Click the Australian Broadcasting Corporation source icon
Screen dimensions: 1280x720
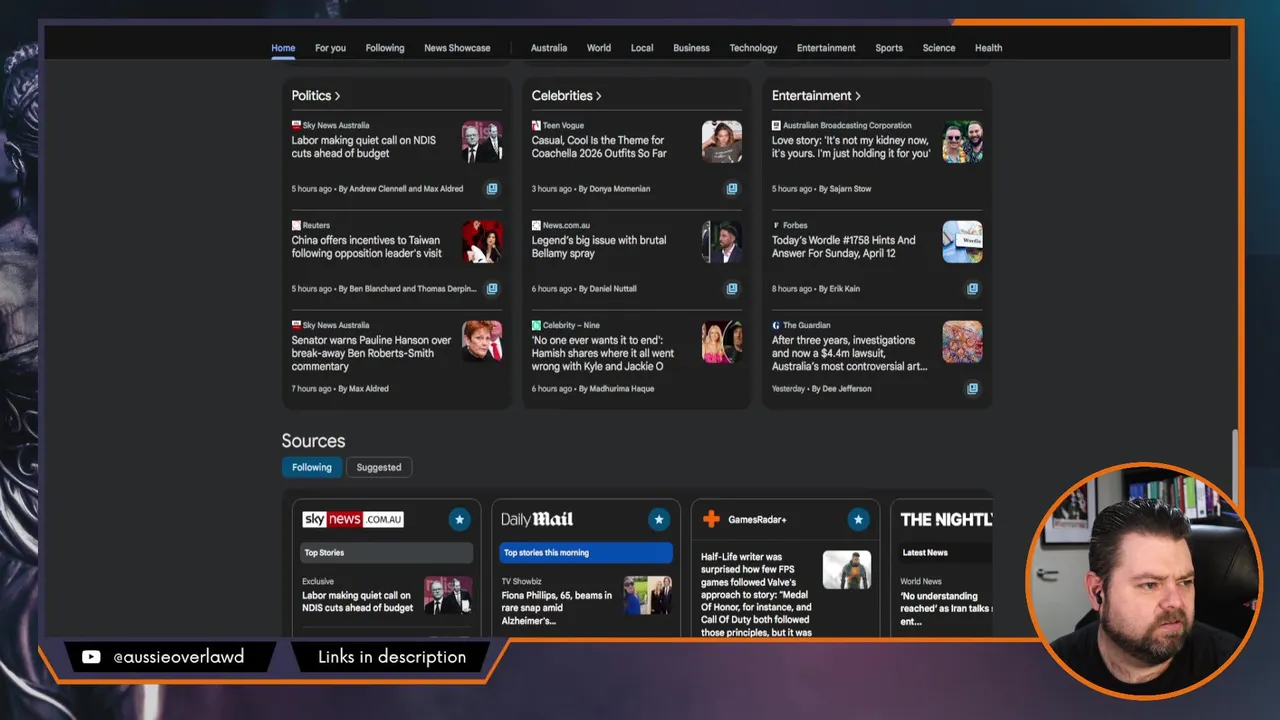tap(776, 125)
